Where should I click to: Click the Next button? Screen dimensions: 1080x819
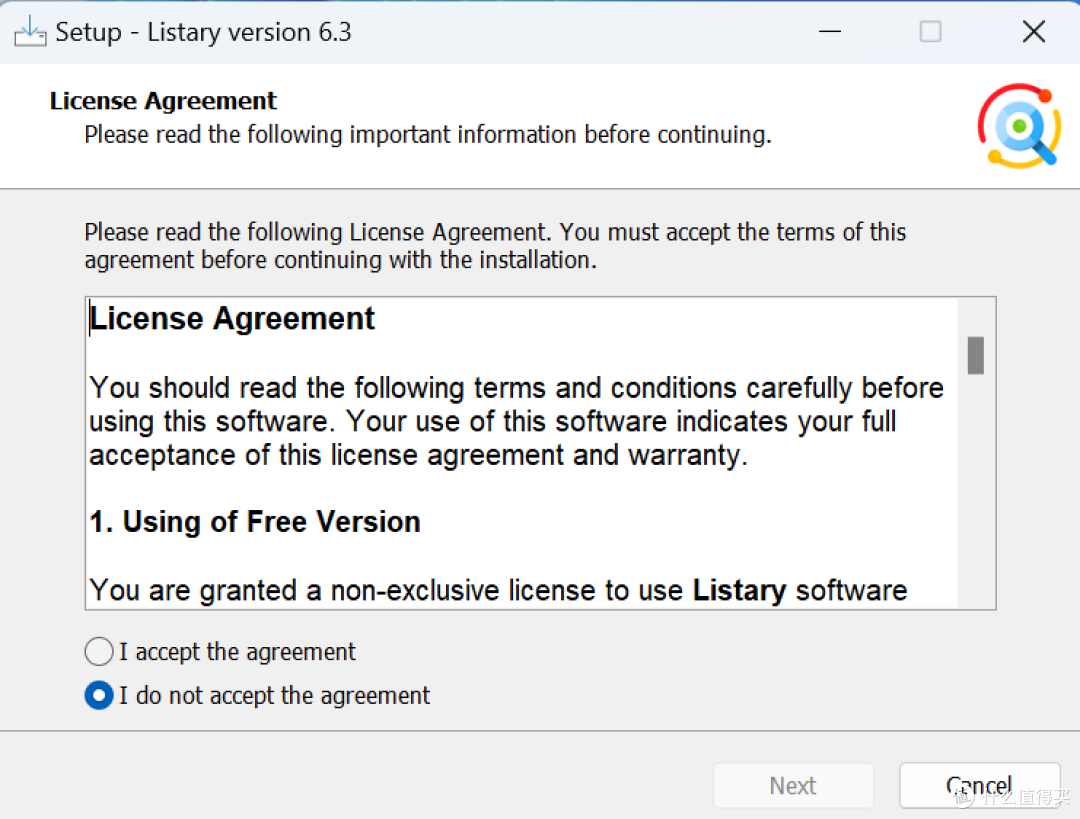click(x=793, y=785)
